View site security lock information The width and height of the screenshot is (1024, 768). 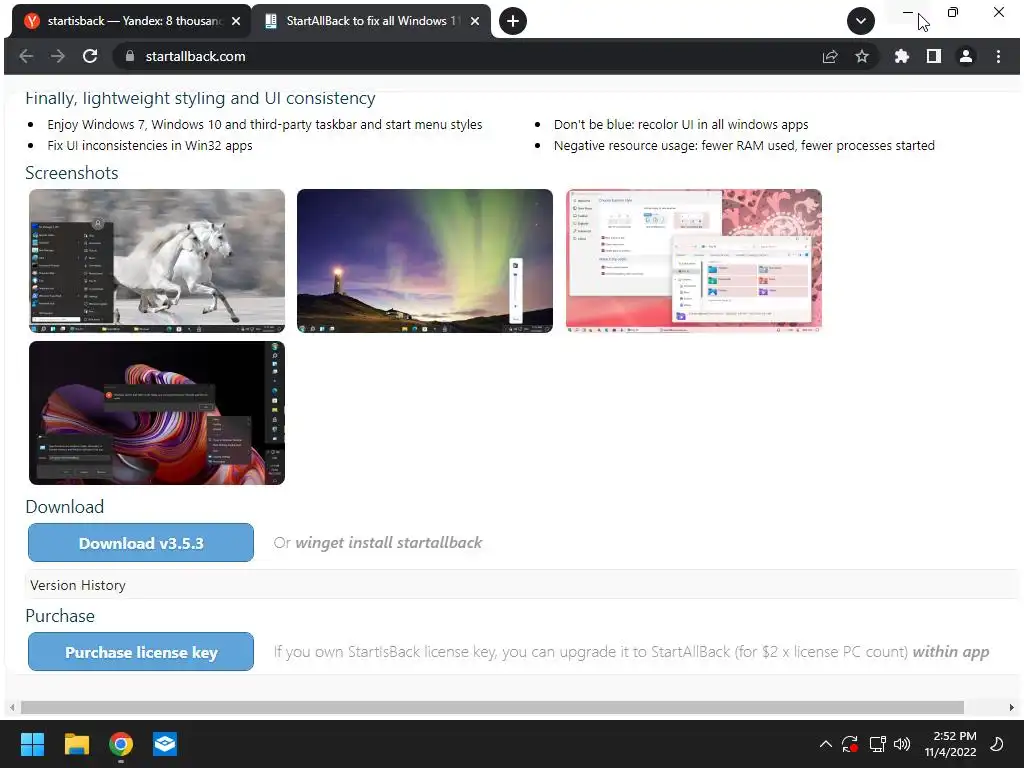[x=130, y=56]
